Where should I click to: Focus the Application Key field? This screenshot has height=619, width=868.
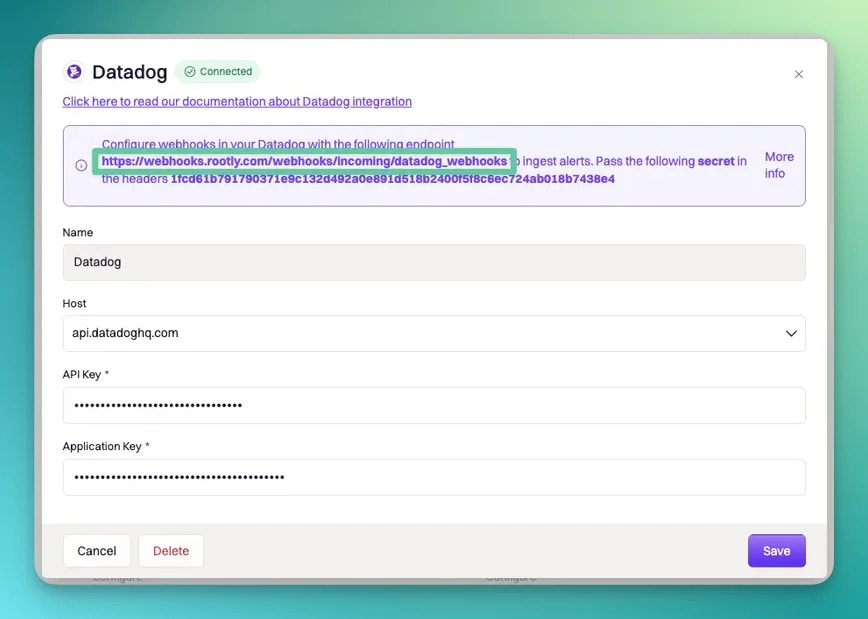click(x=434, y=477)
